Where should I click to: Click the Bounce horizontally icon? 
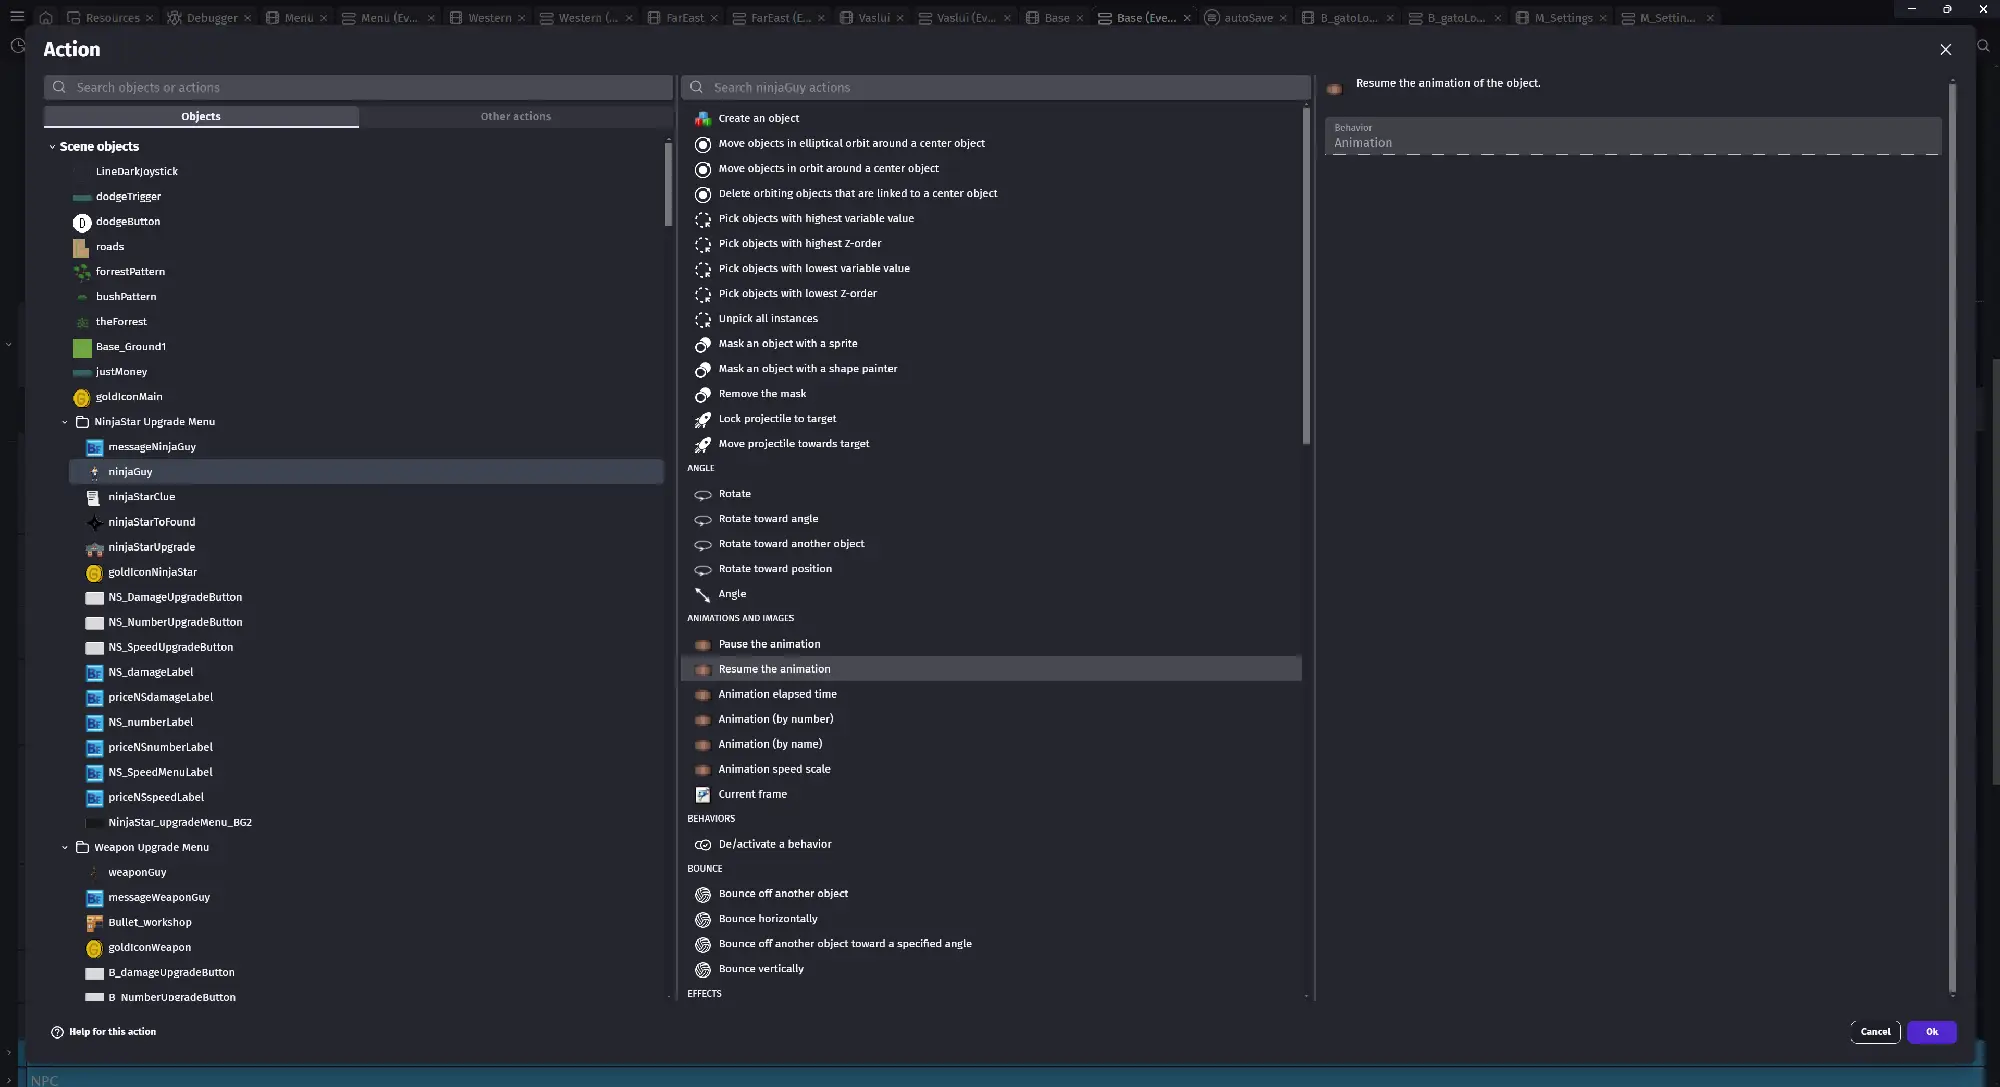(703, 920)
